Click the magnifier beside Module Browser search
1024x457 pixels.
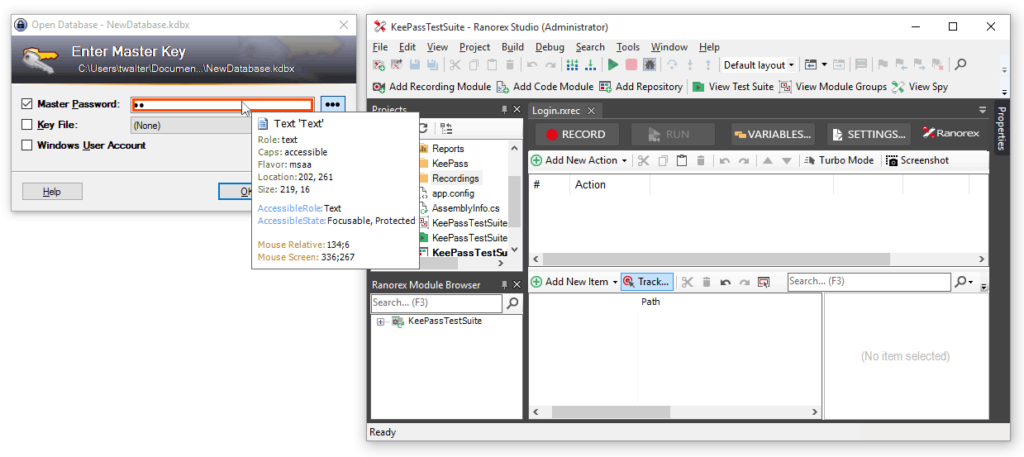pyautogui.click(x=513, y=303)
